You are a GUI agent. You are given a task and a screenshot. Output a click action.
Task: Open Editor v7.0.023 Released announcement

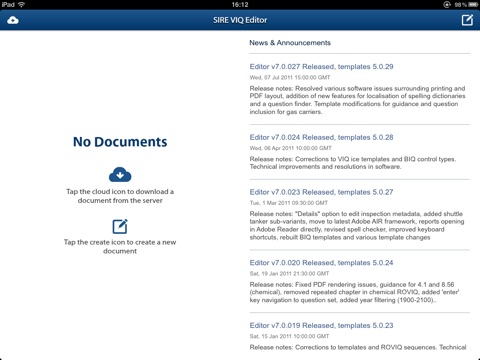tap(321, 192)
